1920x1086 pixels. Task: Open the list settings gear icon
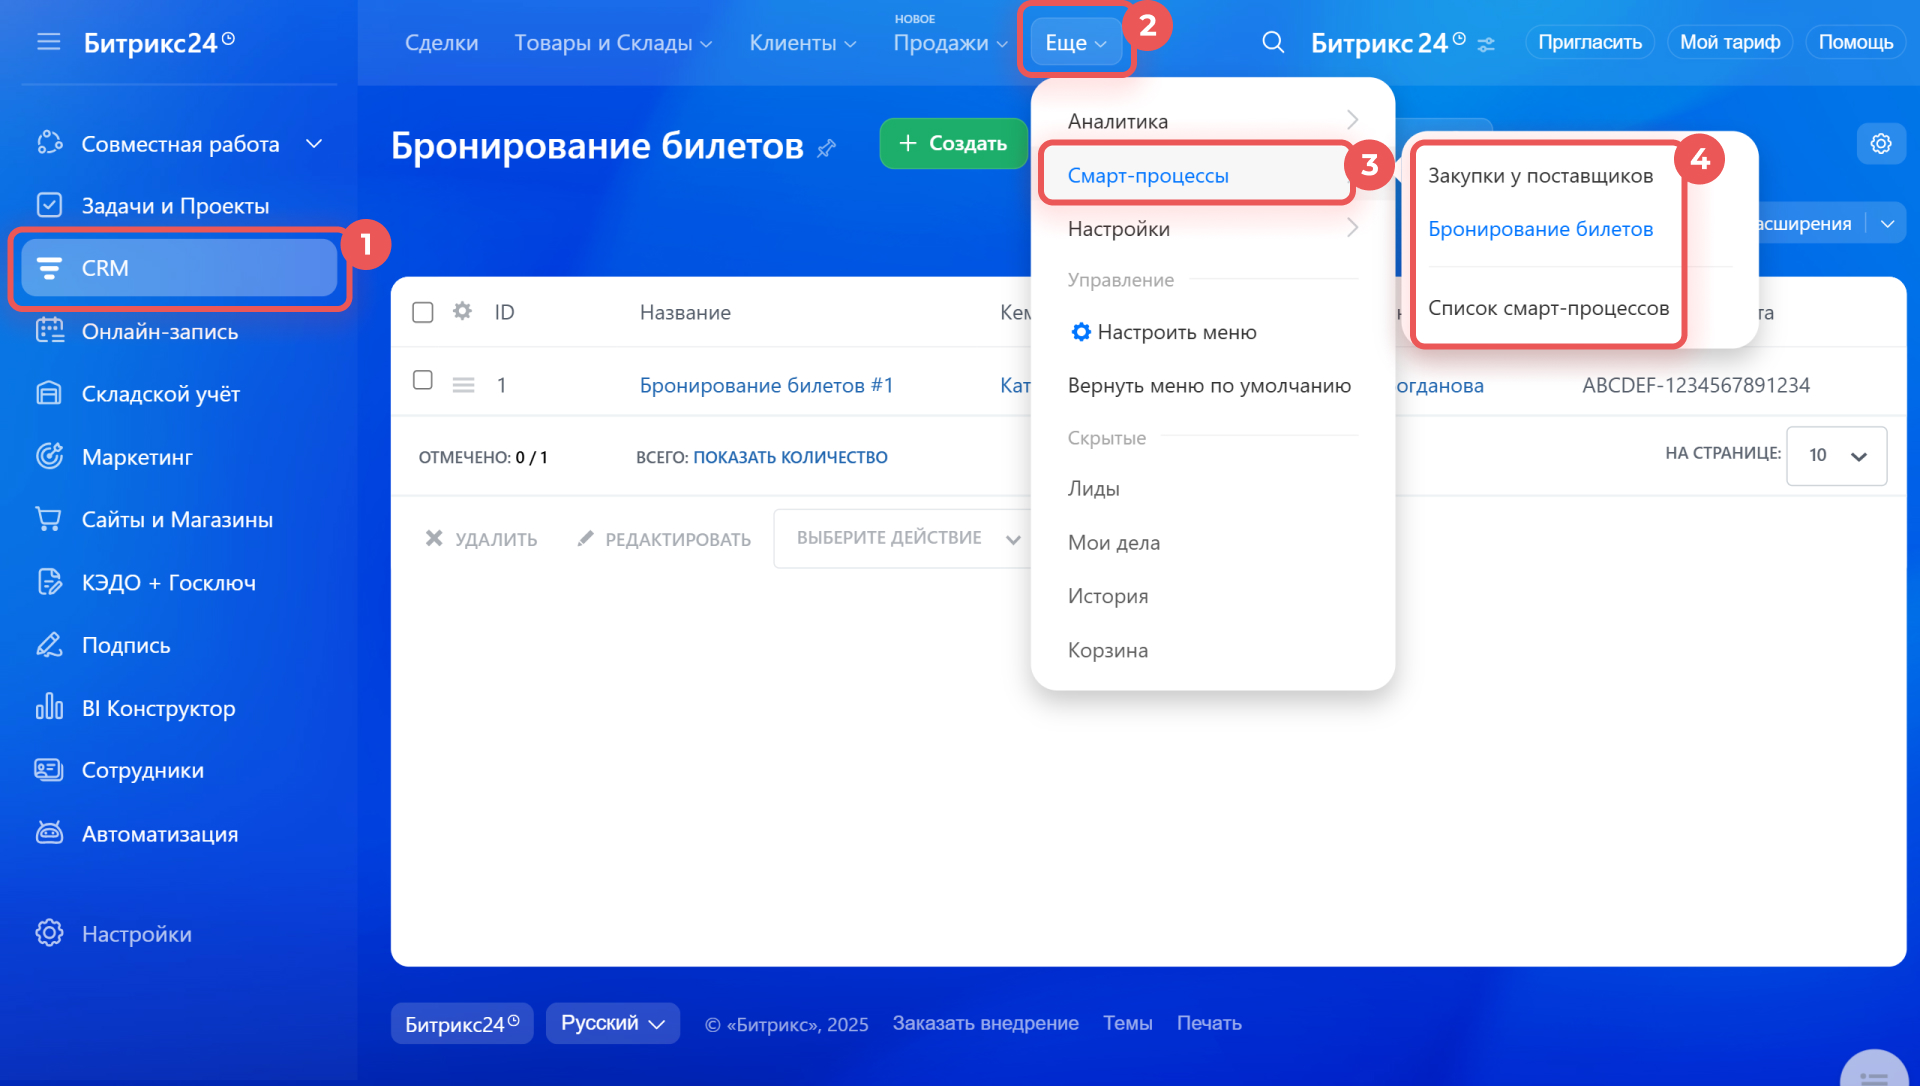pos(1880,144)
